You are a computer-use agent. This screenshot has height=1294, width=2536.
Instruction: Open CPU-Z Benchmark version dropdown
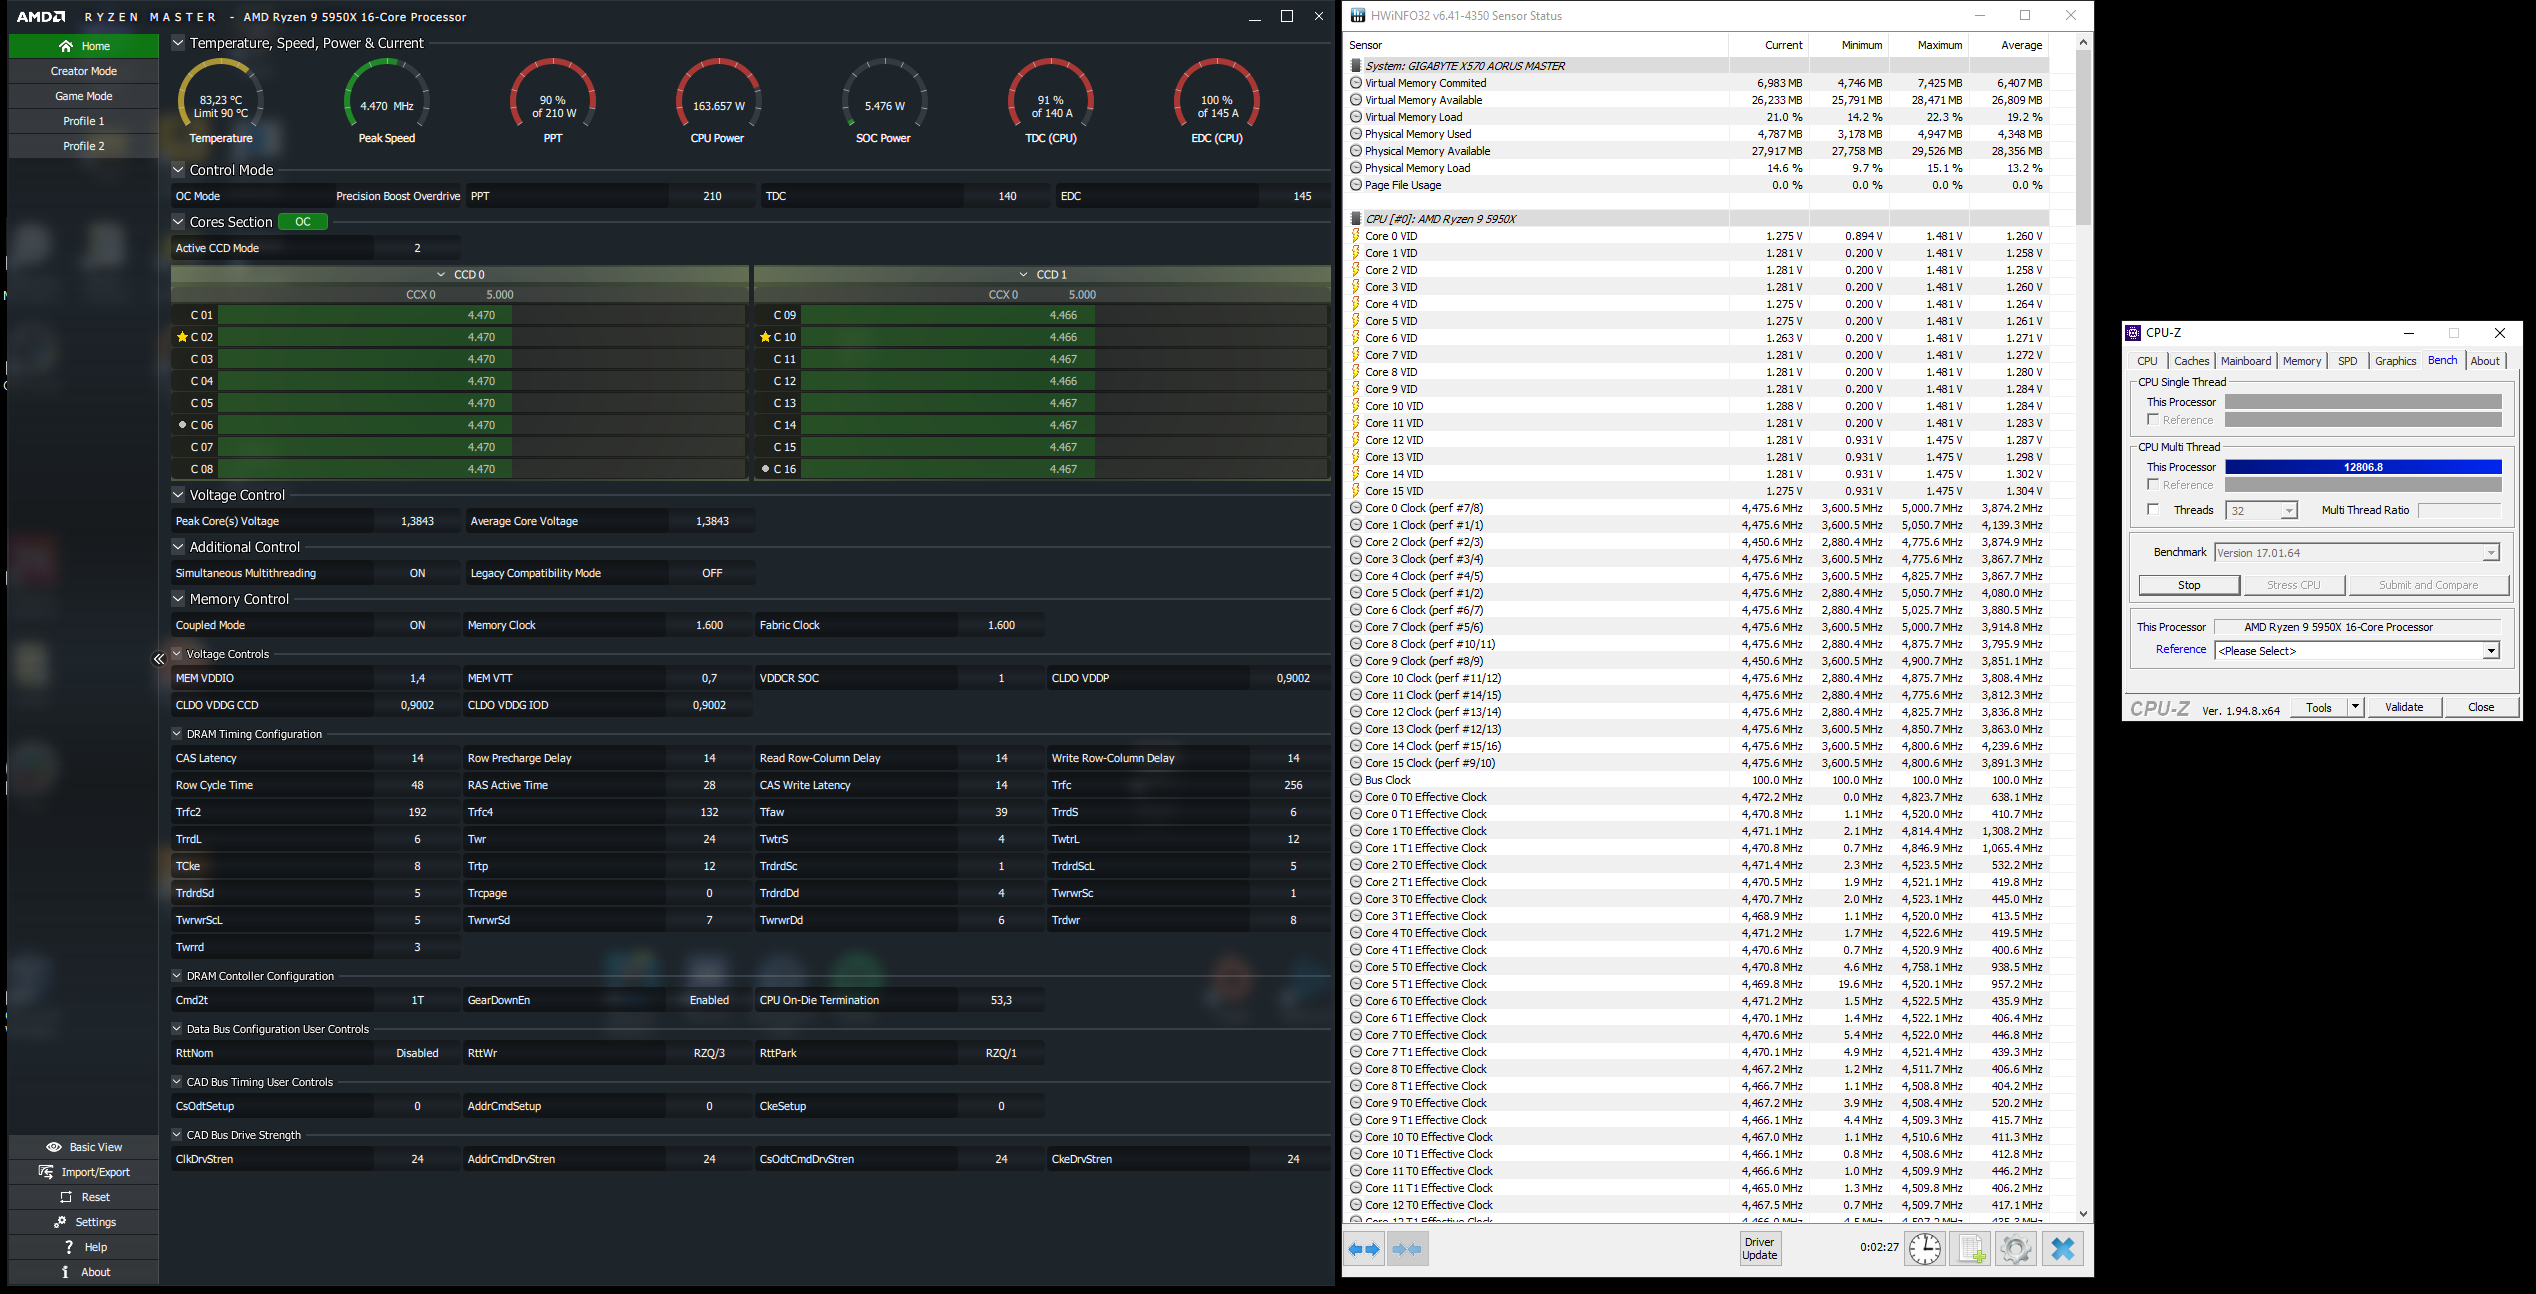pyautogui.click(x=2490, y=553)
